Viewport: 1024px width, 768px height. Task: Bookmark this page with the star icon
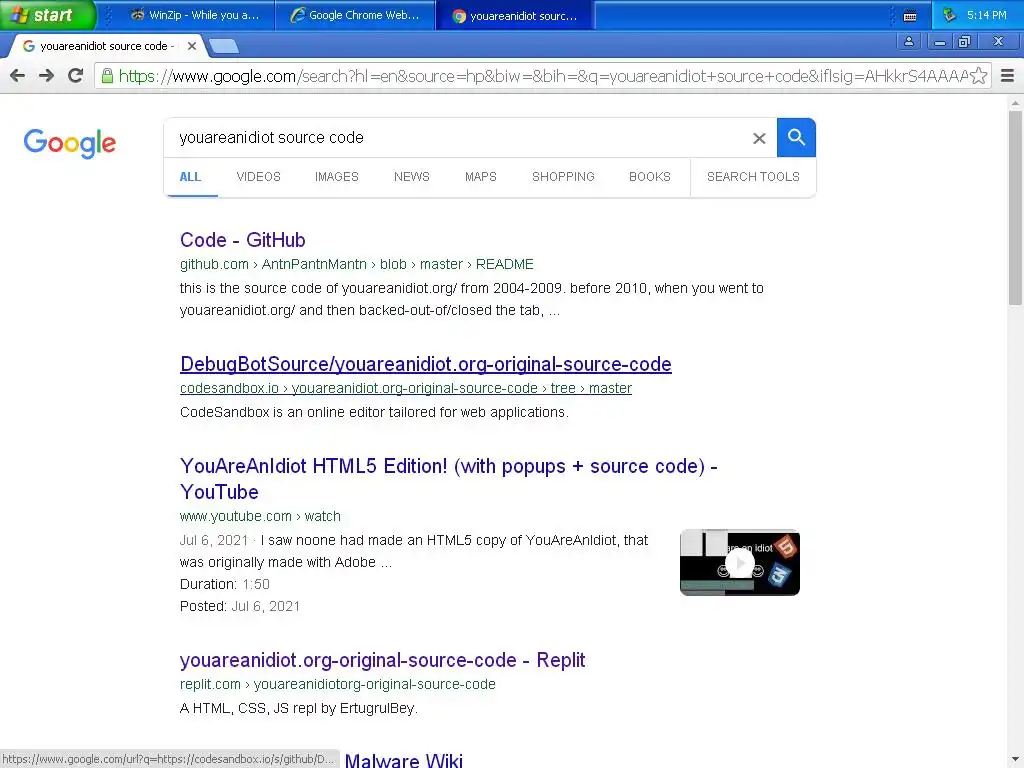tap(978, 76)
